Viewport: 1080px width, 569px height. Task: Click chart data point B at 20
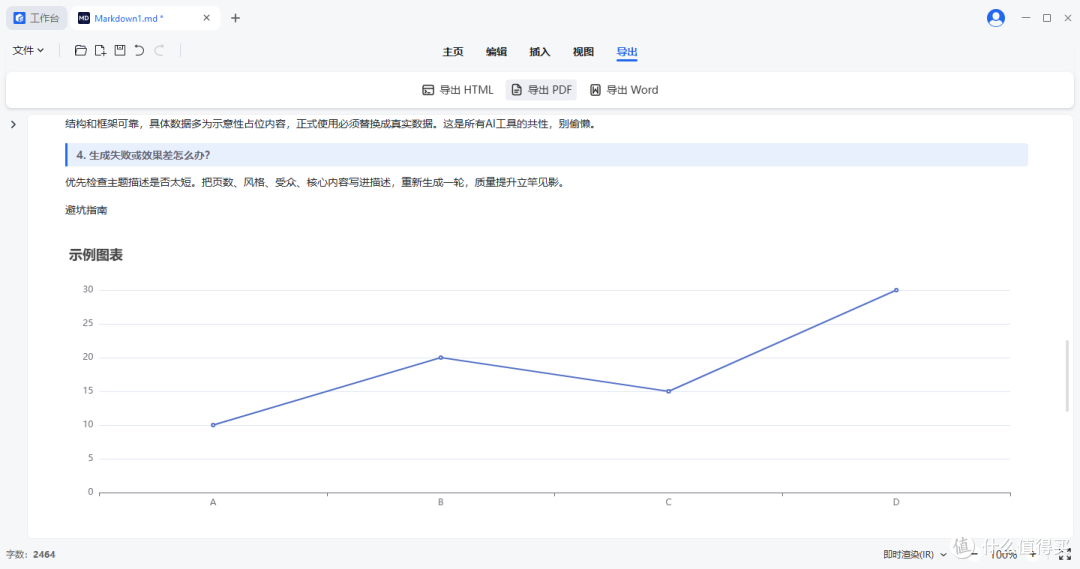(x=441, y=358)
